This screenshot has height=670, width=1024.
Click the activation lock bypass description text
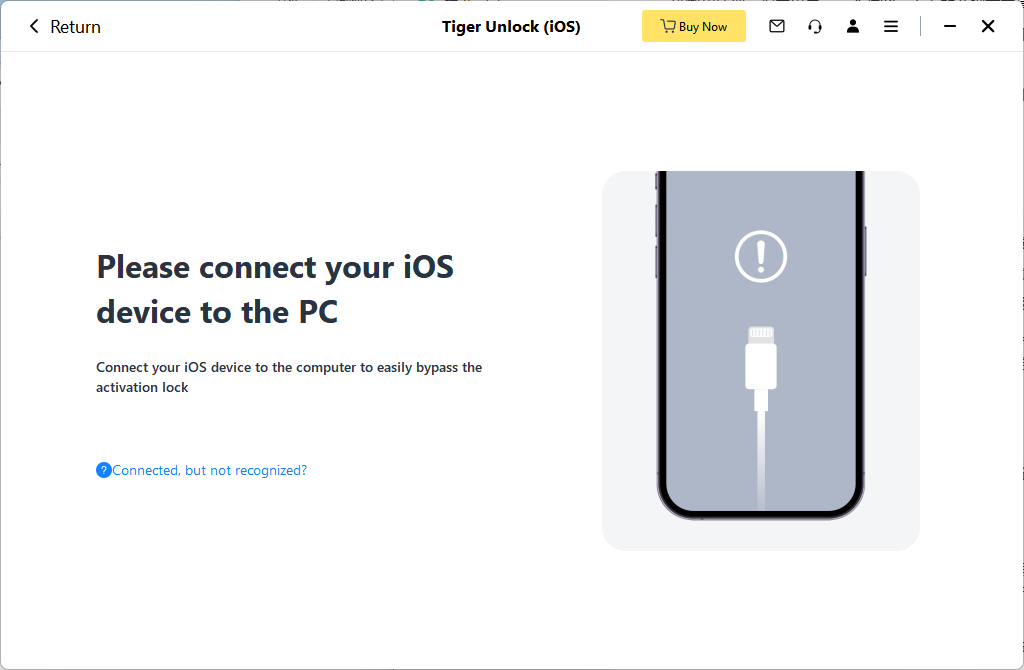coord(289,377)
